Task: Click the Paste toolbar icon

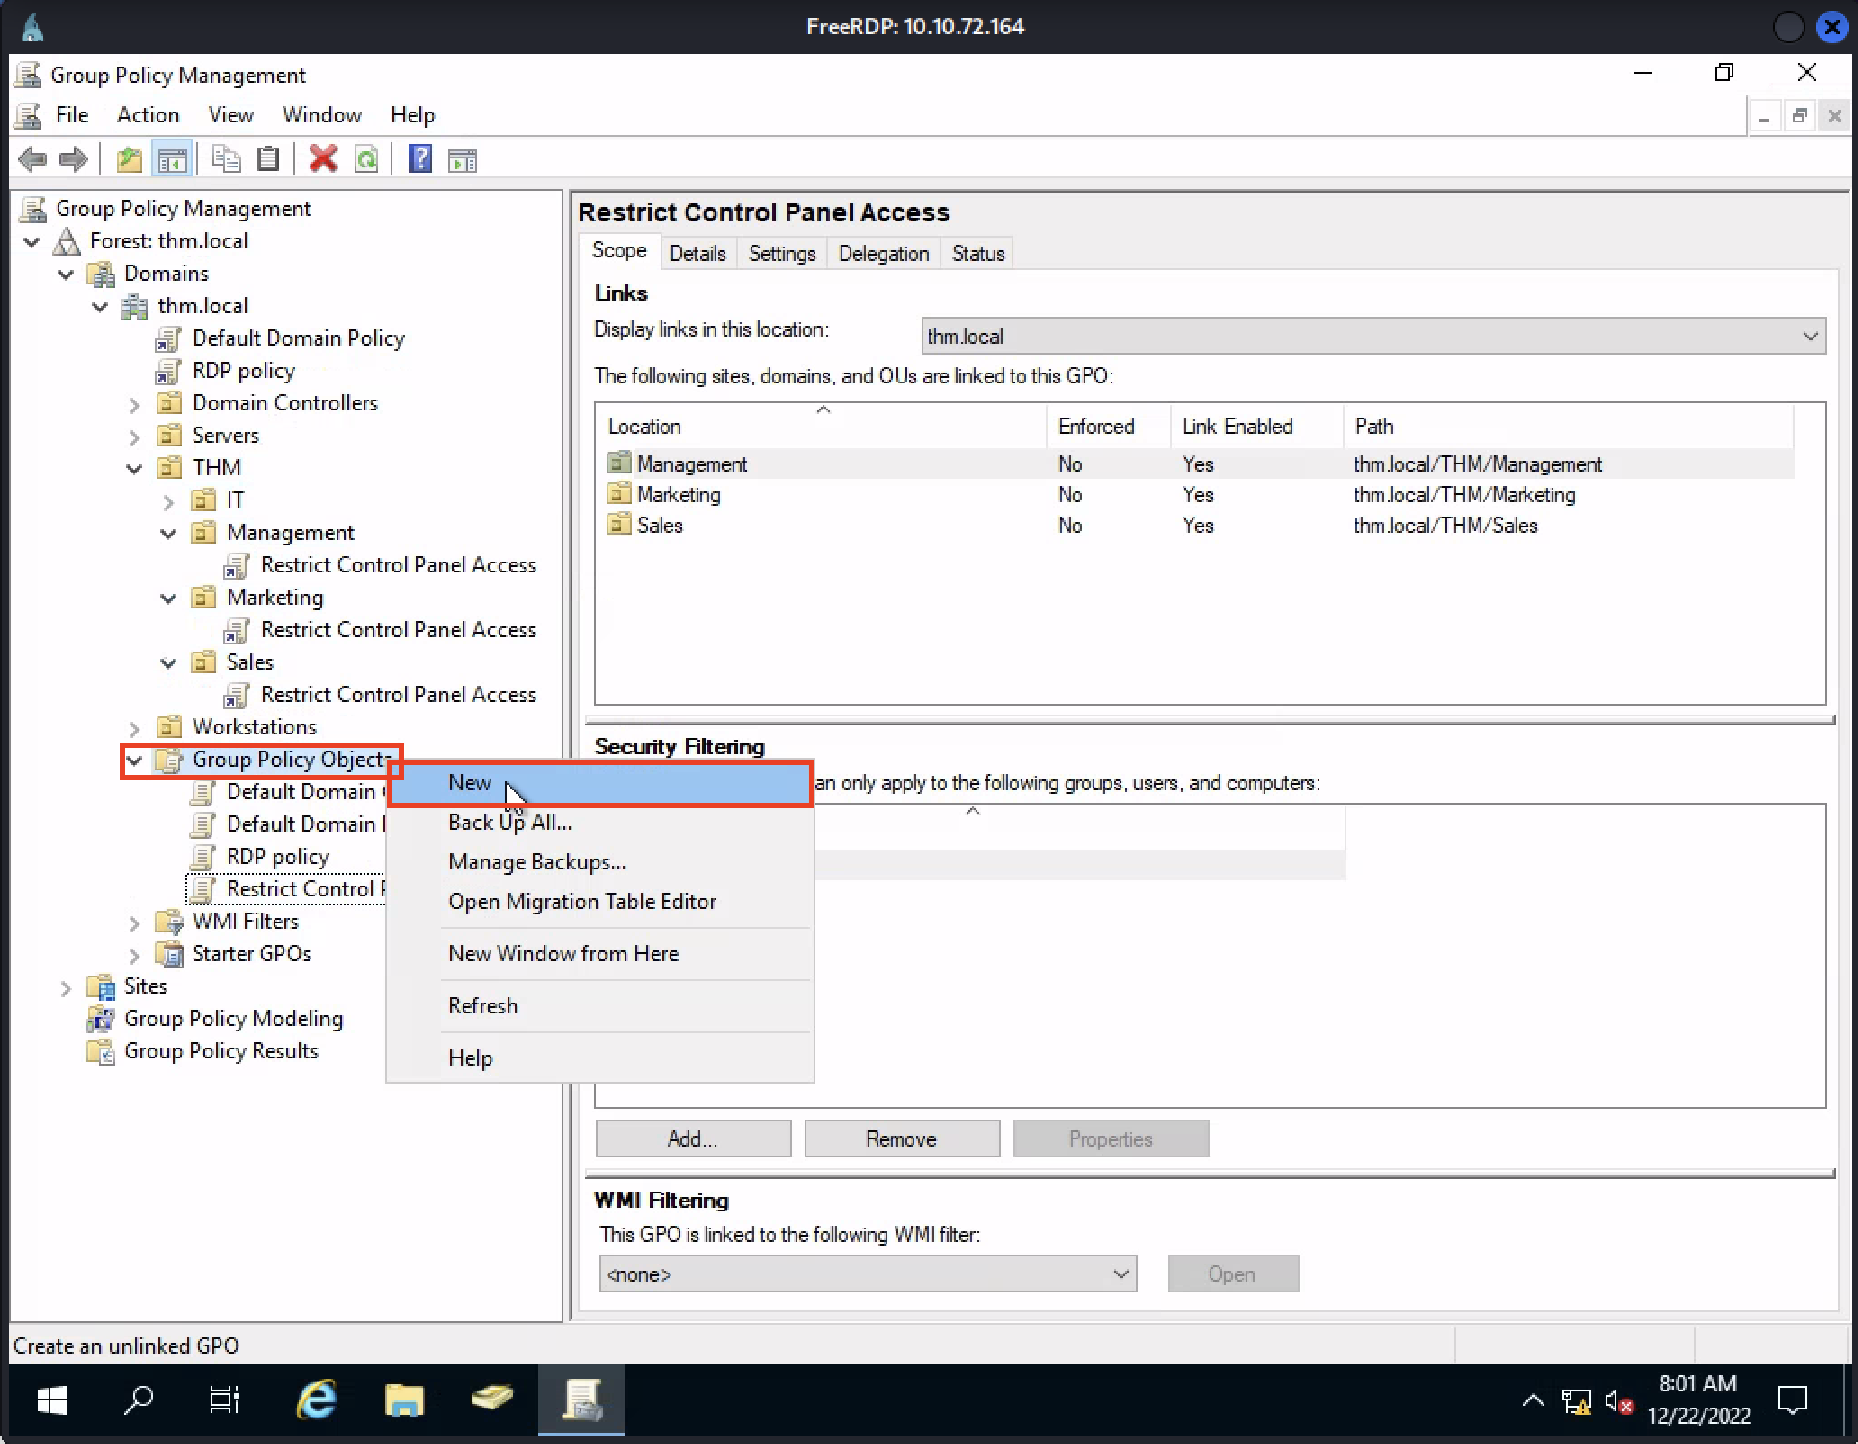Action: [x=268, y=159]
